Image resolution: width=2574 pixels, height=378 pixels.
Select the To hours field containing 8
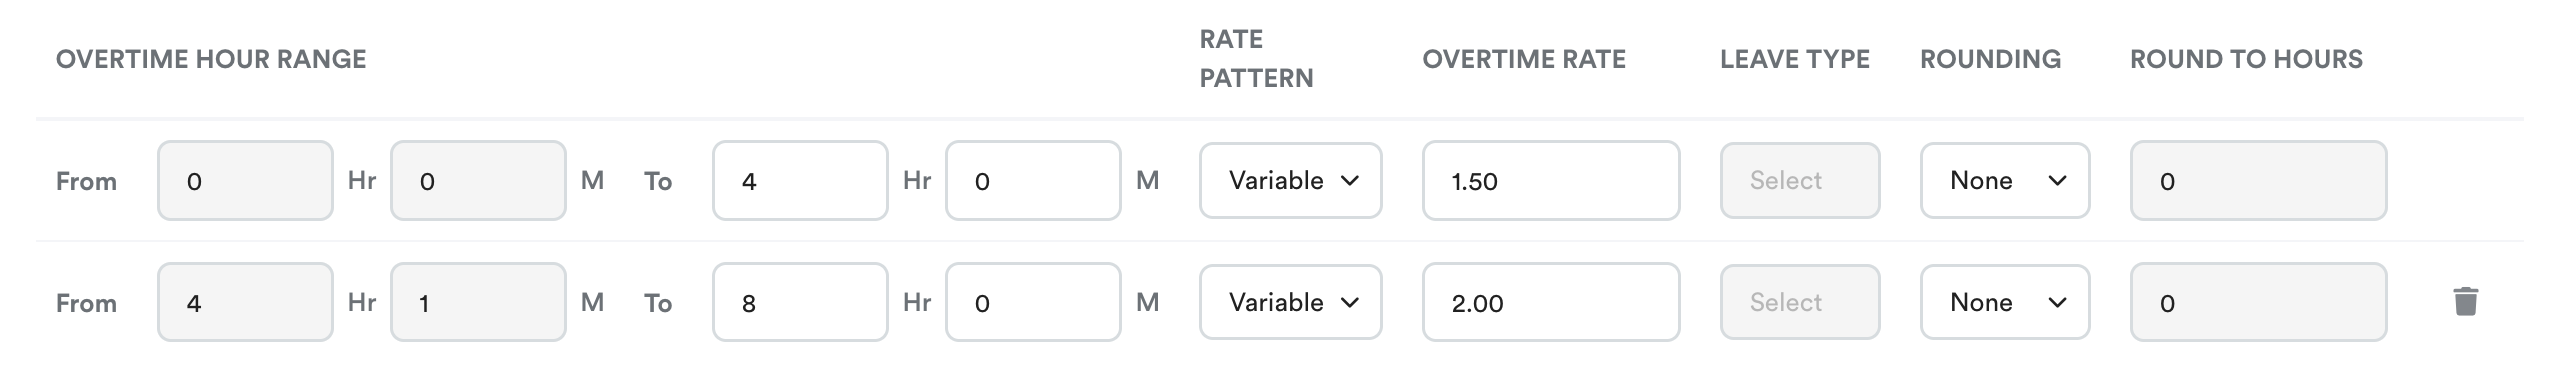(799, 302)
